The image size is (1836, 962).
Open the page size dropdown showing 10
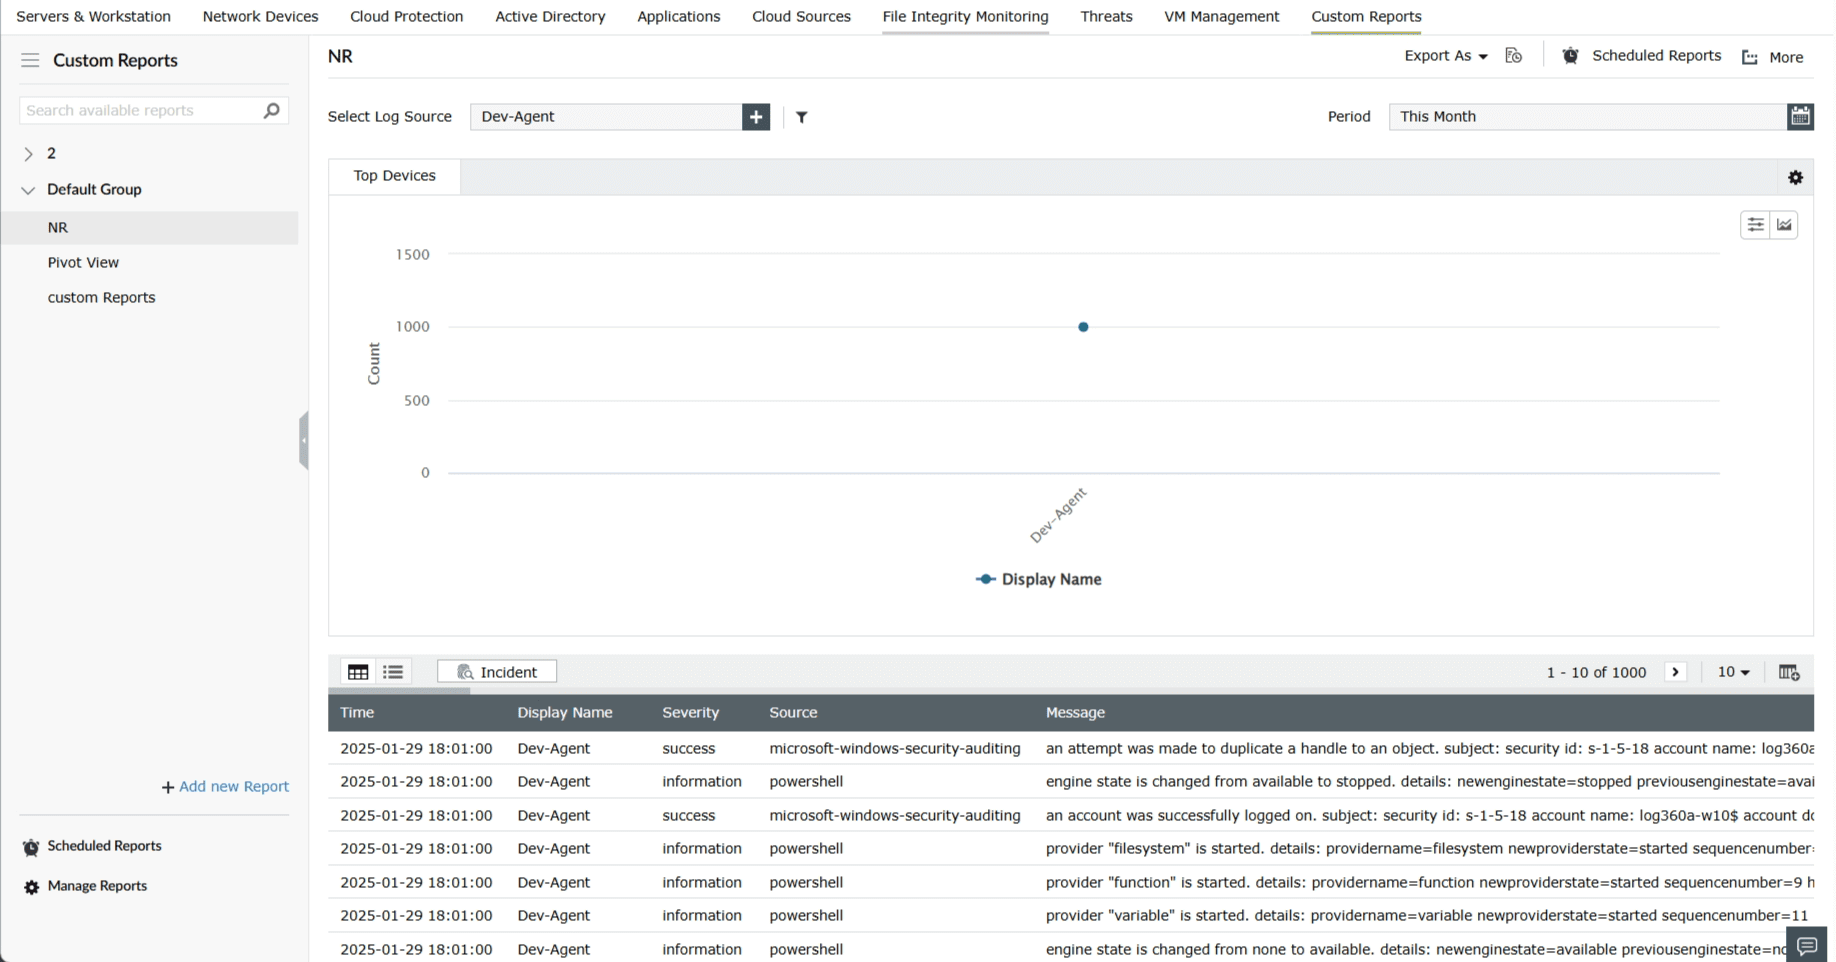[1733, 671]
